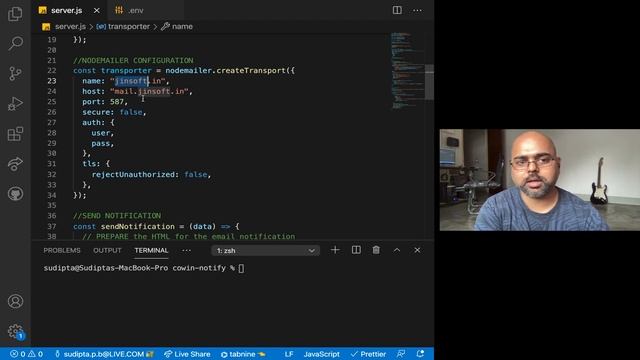640x360 pixels.
Task: Maximize the panel with the chevron up
Action: pos(397,250)
